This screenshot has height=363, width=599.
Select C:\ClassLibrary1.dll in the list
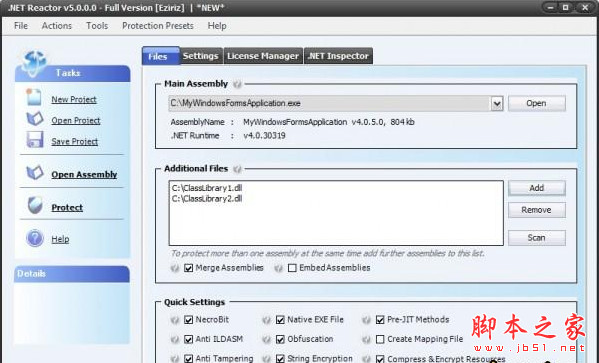207,188
